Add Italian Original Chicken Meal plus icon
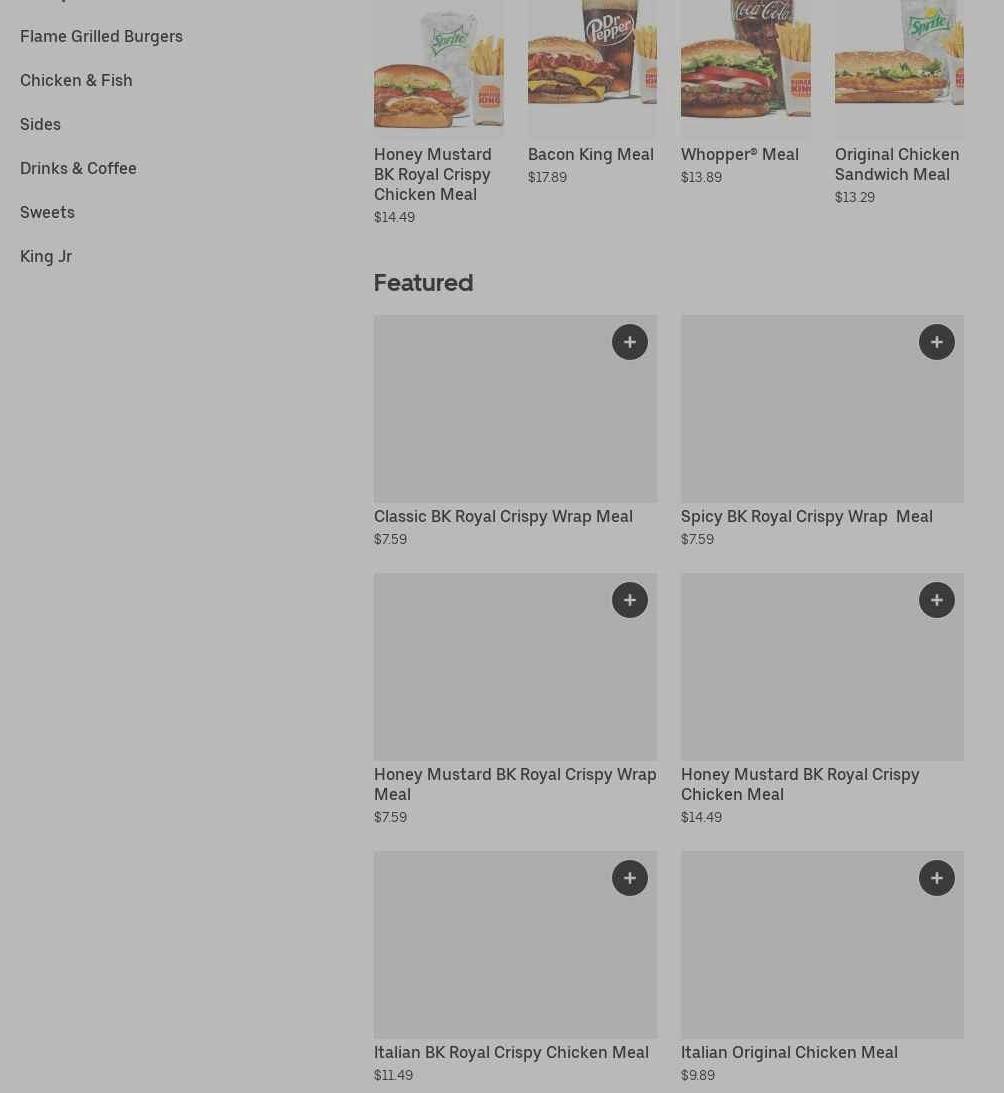The width and height of the screenshot is (1004, 1093). 936,878
